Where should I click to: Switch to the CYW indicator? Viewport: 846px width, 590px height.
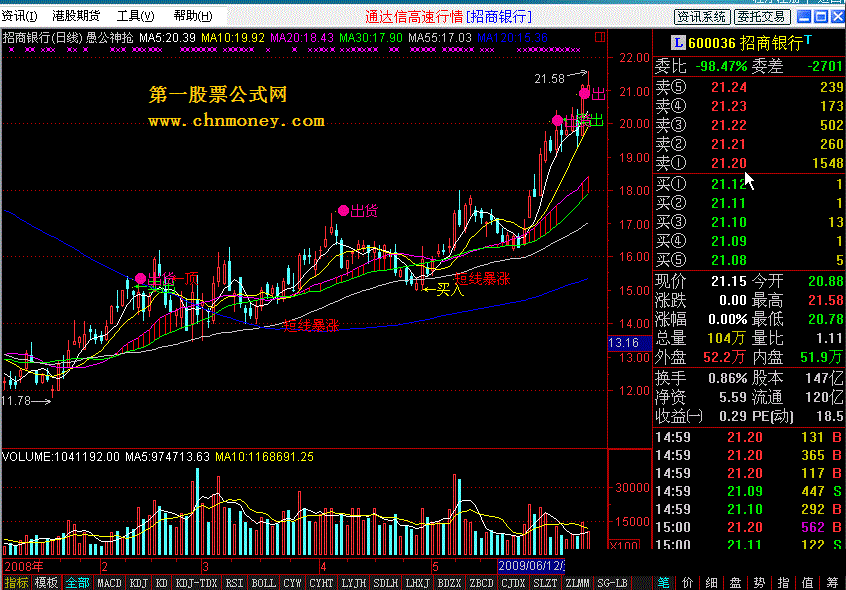point(292,583)
